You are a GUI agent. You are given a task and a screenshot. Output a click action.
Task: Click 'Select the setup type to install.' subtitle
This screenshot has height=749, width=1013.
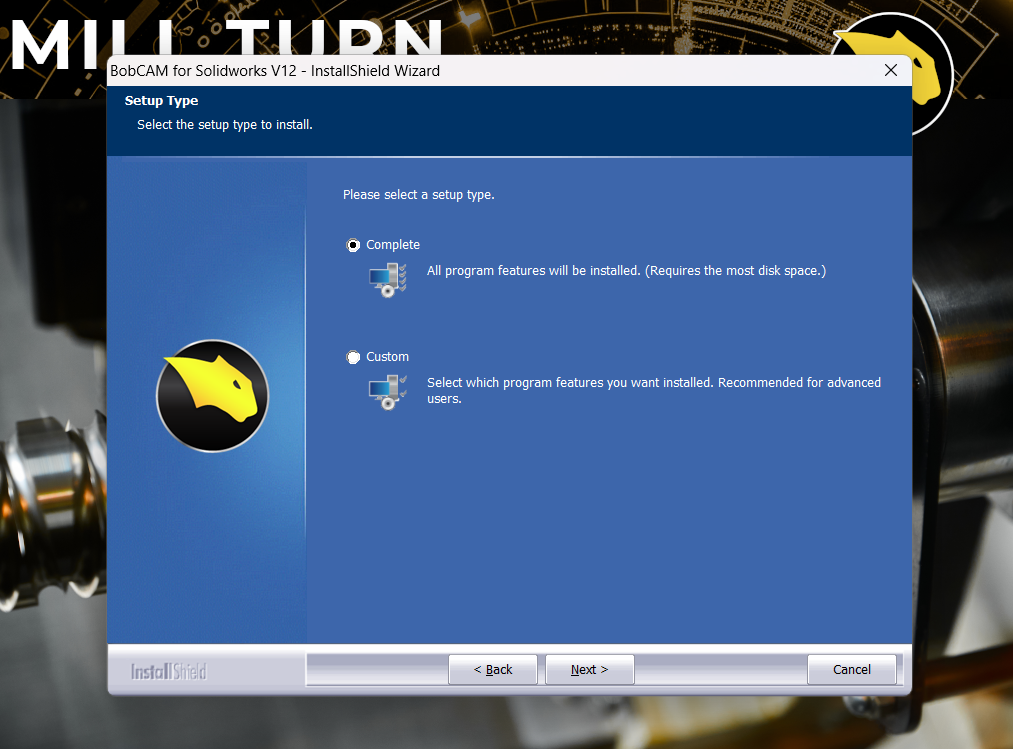225,125
